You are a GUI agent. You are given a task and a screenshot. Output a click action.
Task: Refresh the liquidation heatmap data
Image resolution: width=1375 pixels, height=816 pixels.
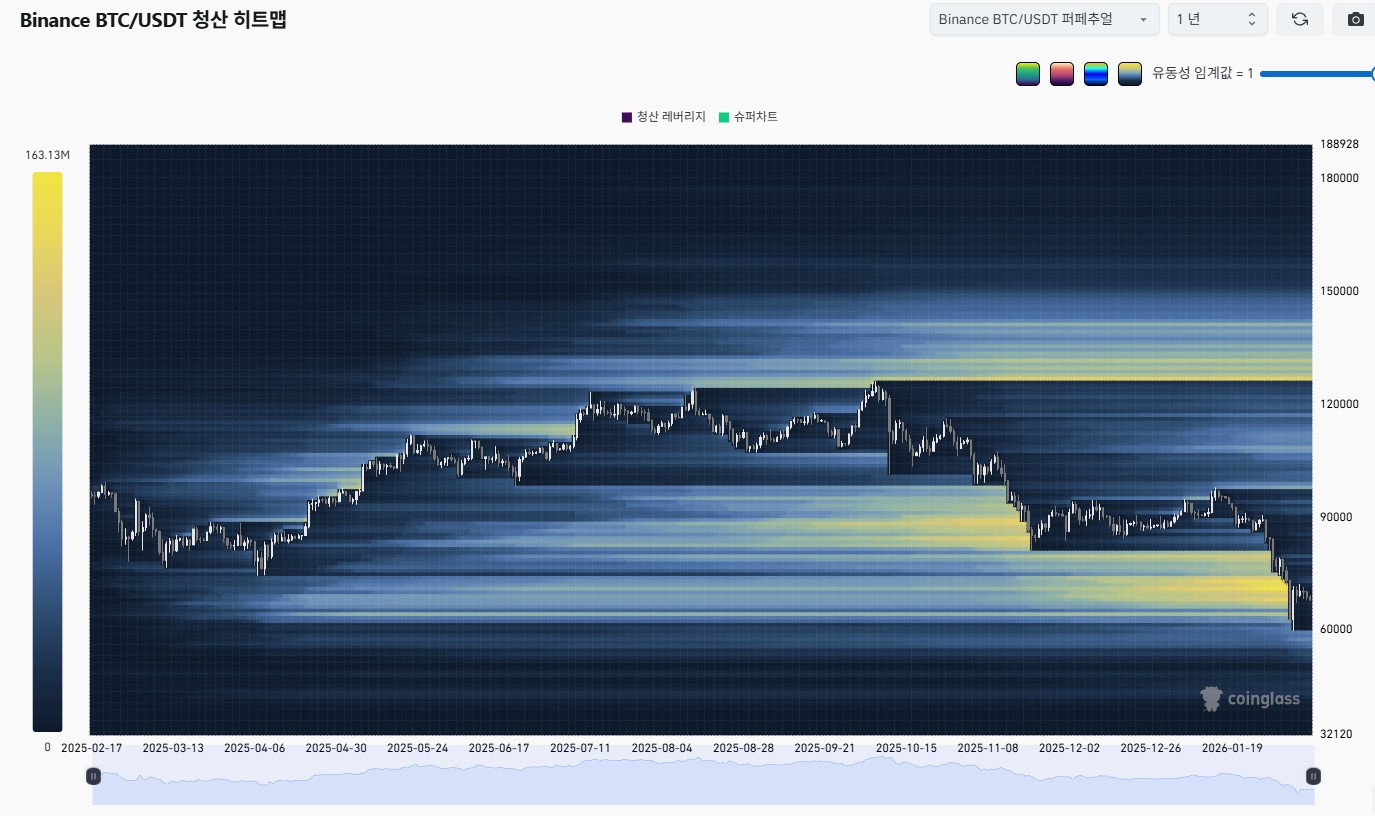tap(1300, 19)
